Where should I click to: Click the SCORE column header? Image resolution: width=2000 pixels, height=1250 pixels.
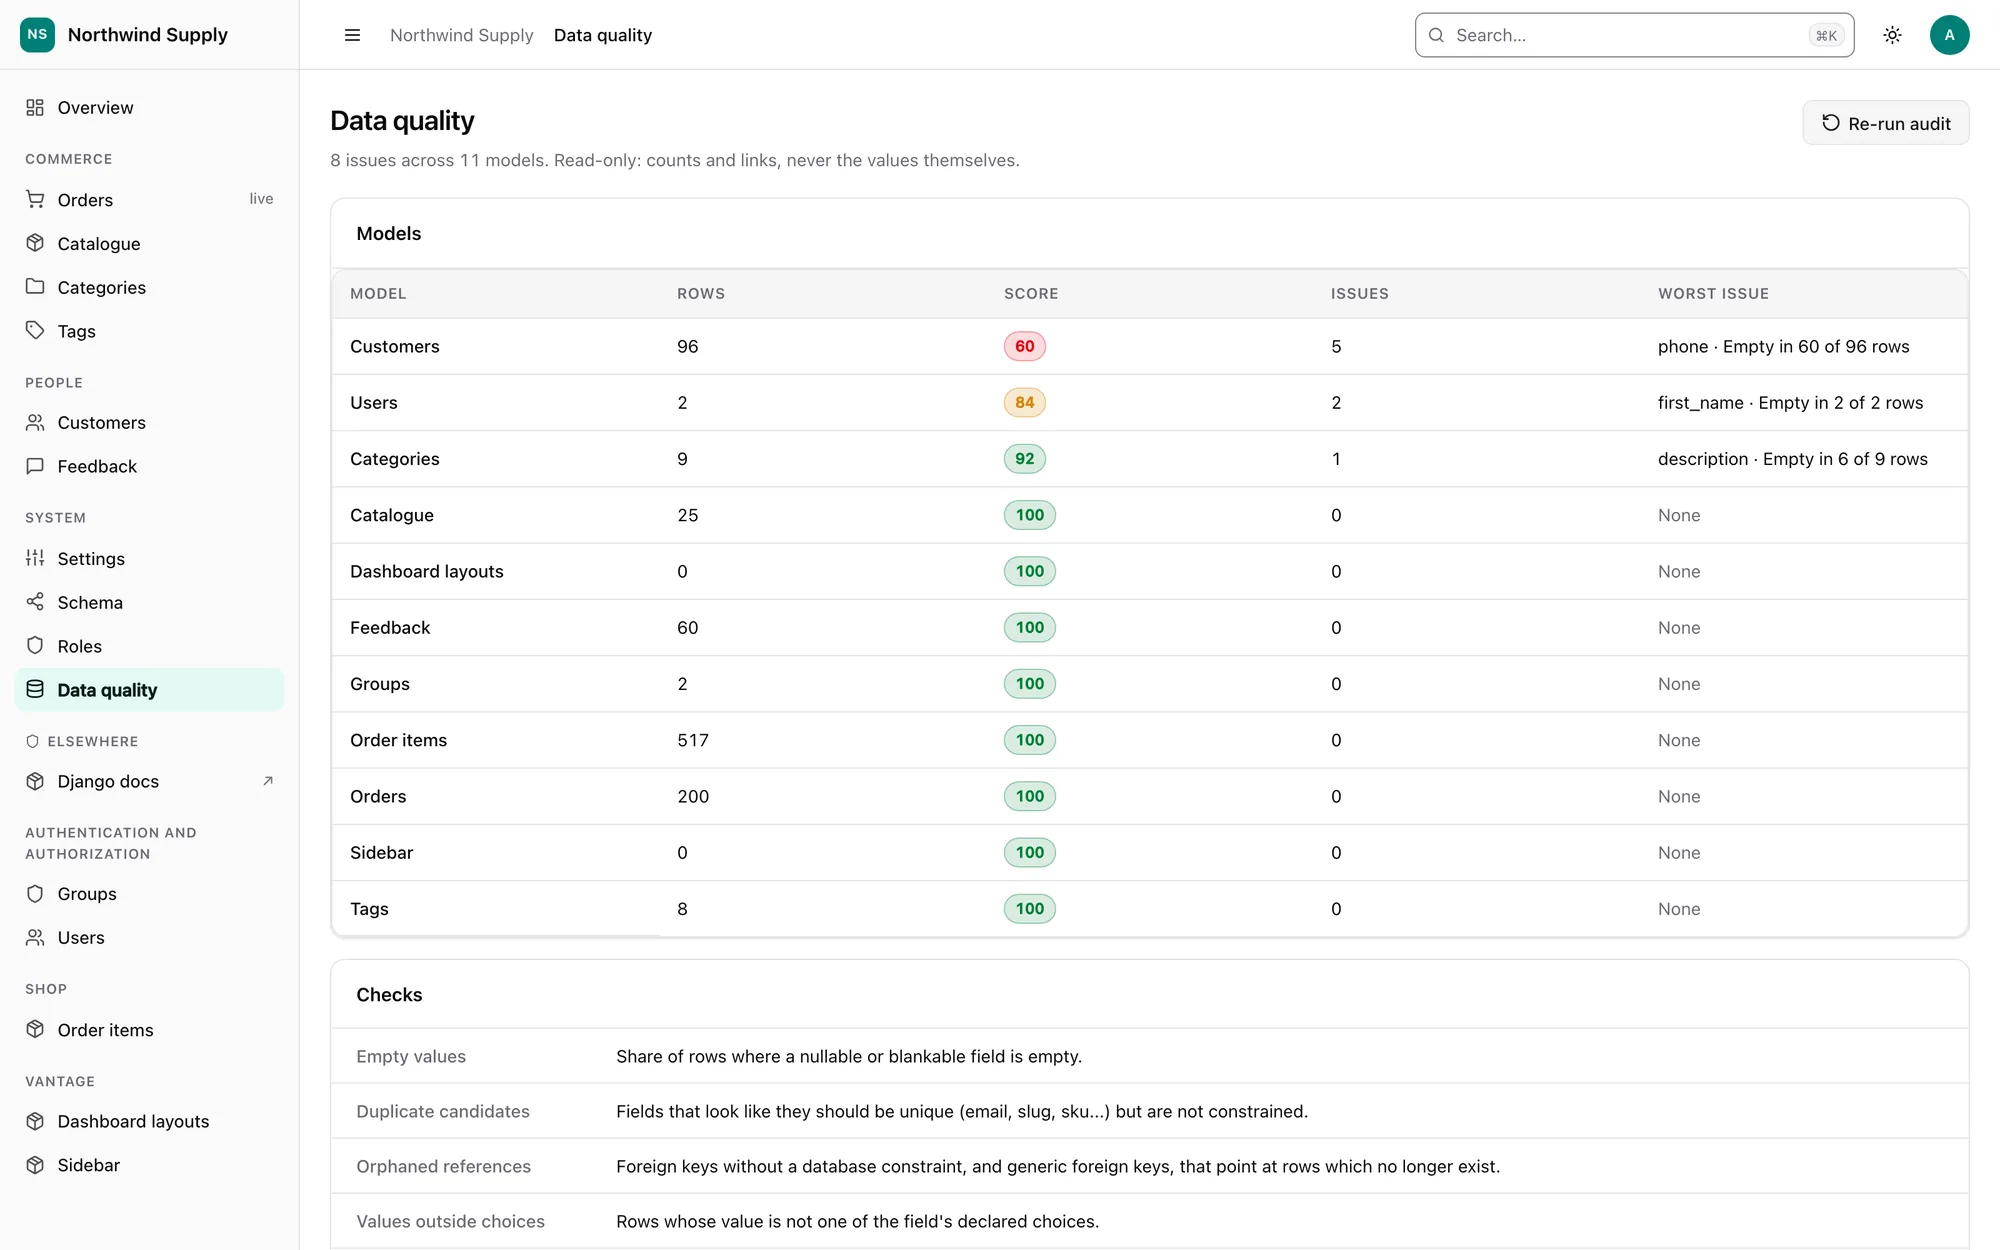click(x=1031, y=293)
